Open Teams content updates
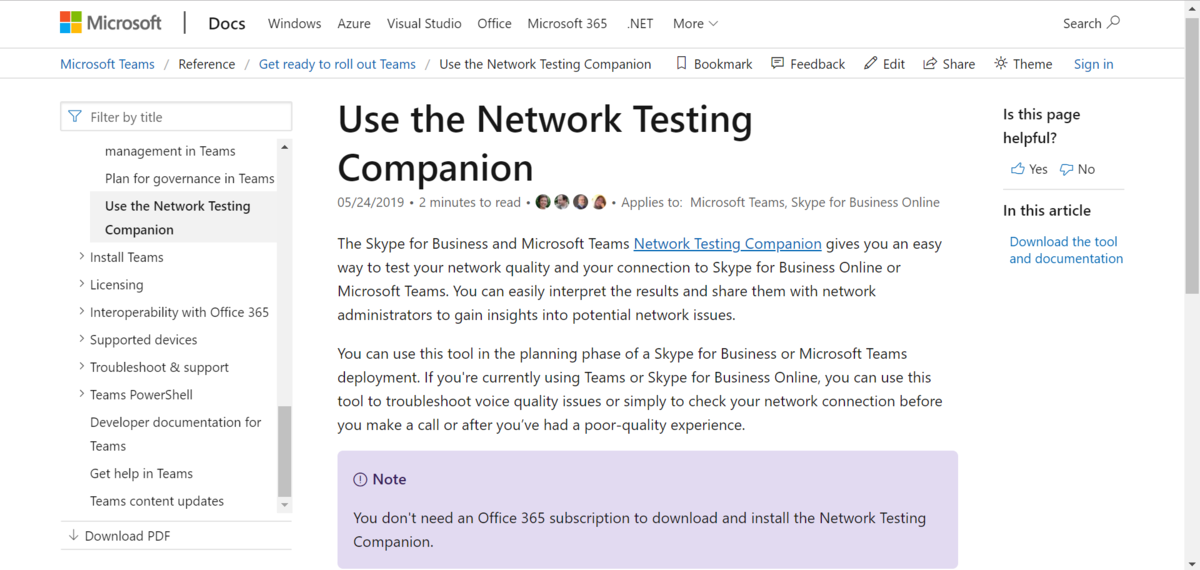Screen dimensions: 1200x570 [157, 501]
